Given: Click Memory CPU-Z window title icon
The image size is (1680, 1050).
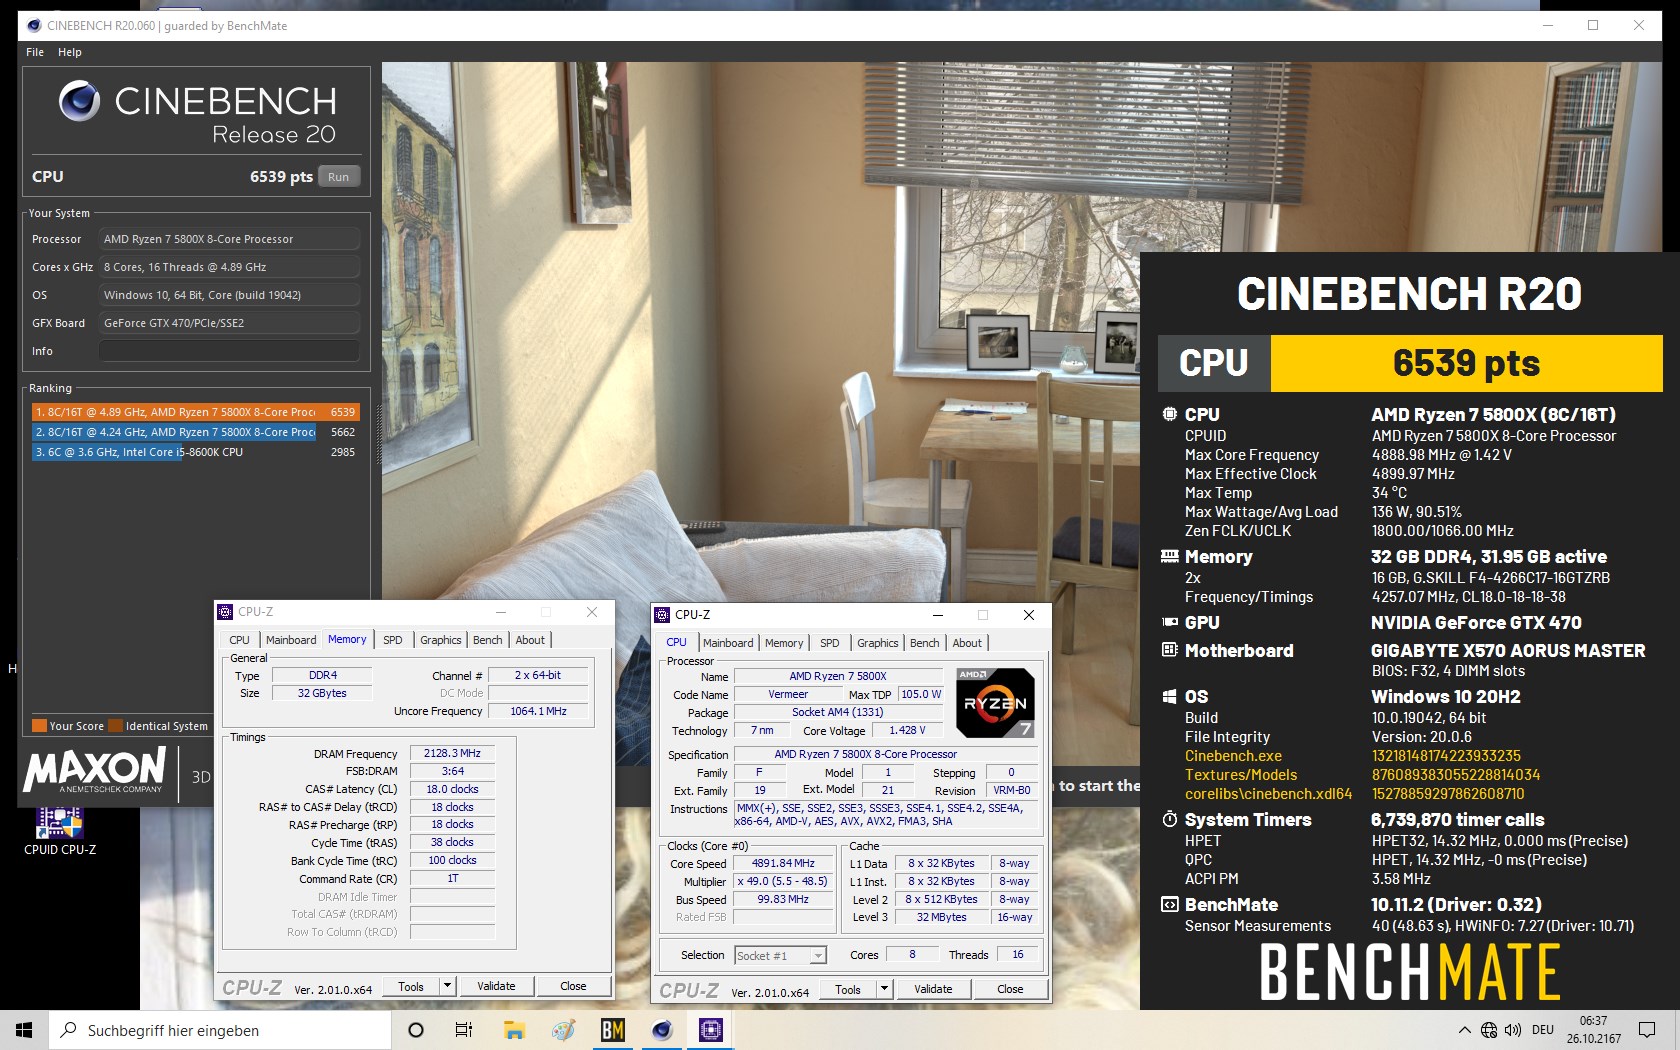Looking at the screenshot, I should [225, 612].
